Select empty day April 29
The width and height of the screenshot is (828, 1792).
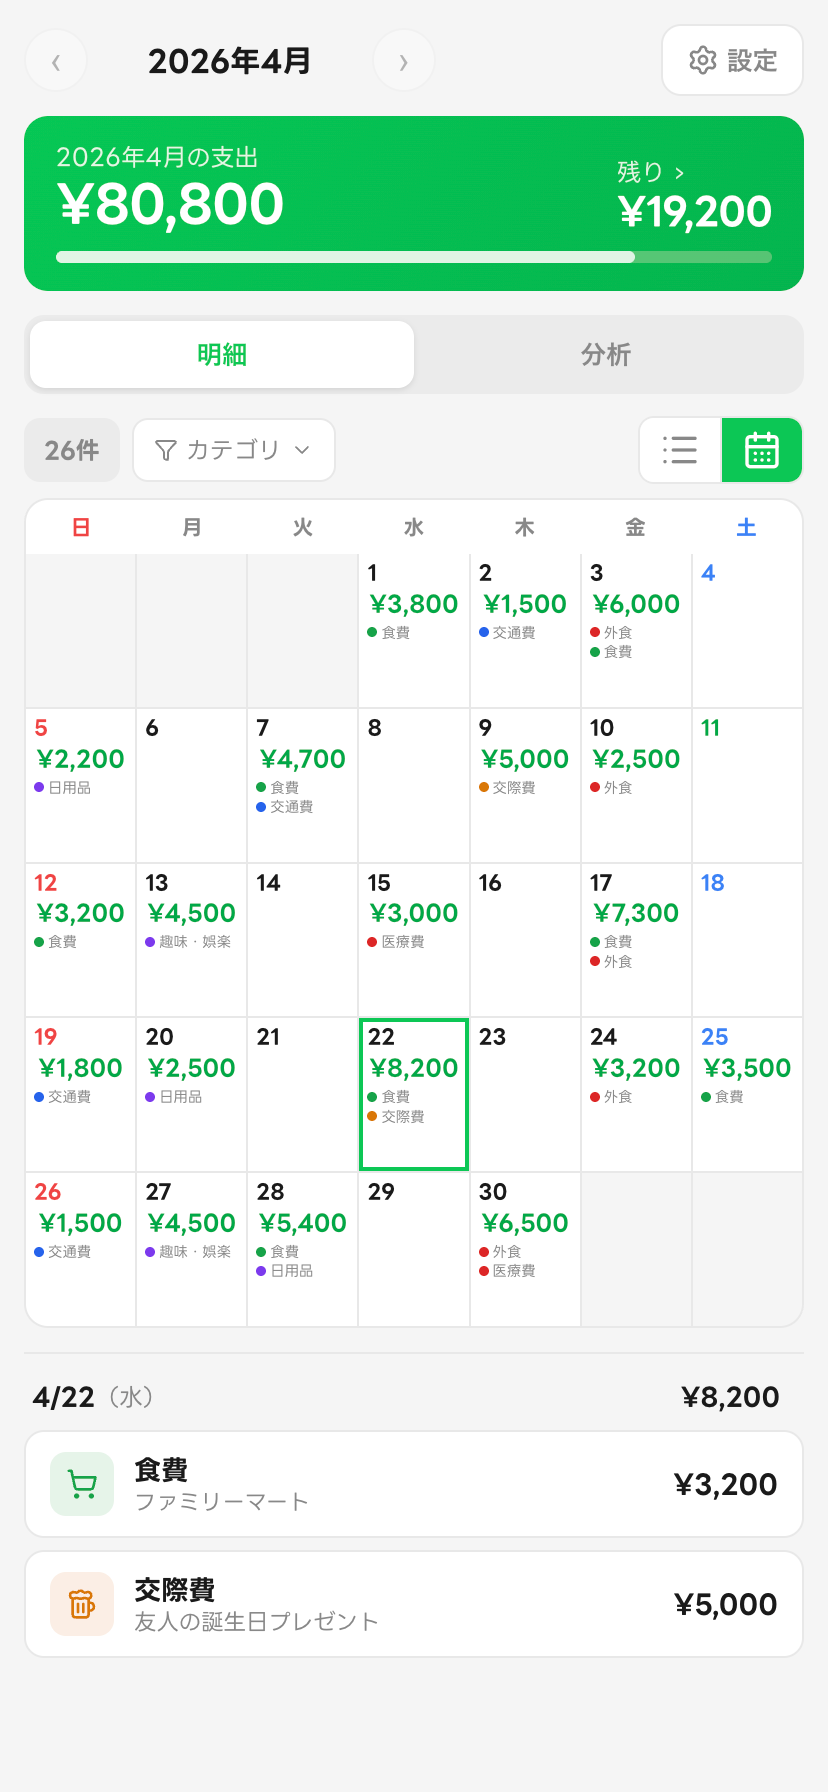(x=414, y=1250)
